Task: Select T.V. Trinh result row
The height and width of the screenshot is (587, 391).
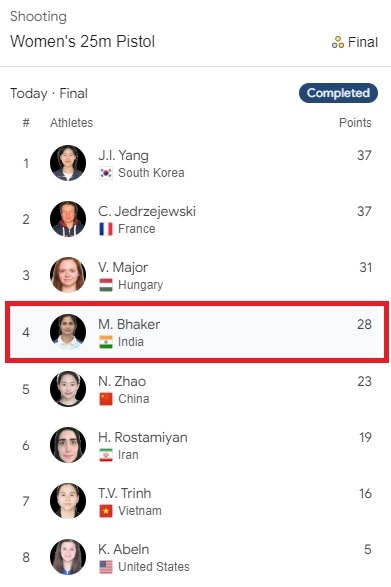Action: coord(196,501)
